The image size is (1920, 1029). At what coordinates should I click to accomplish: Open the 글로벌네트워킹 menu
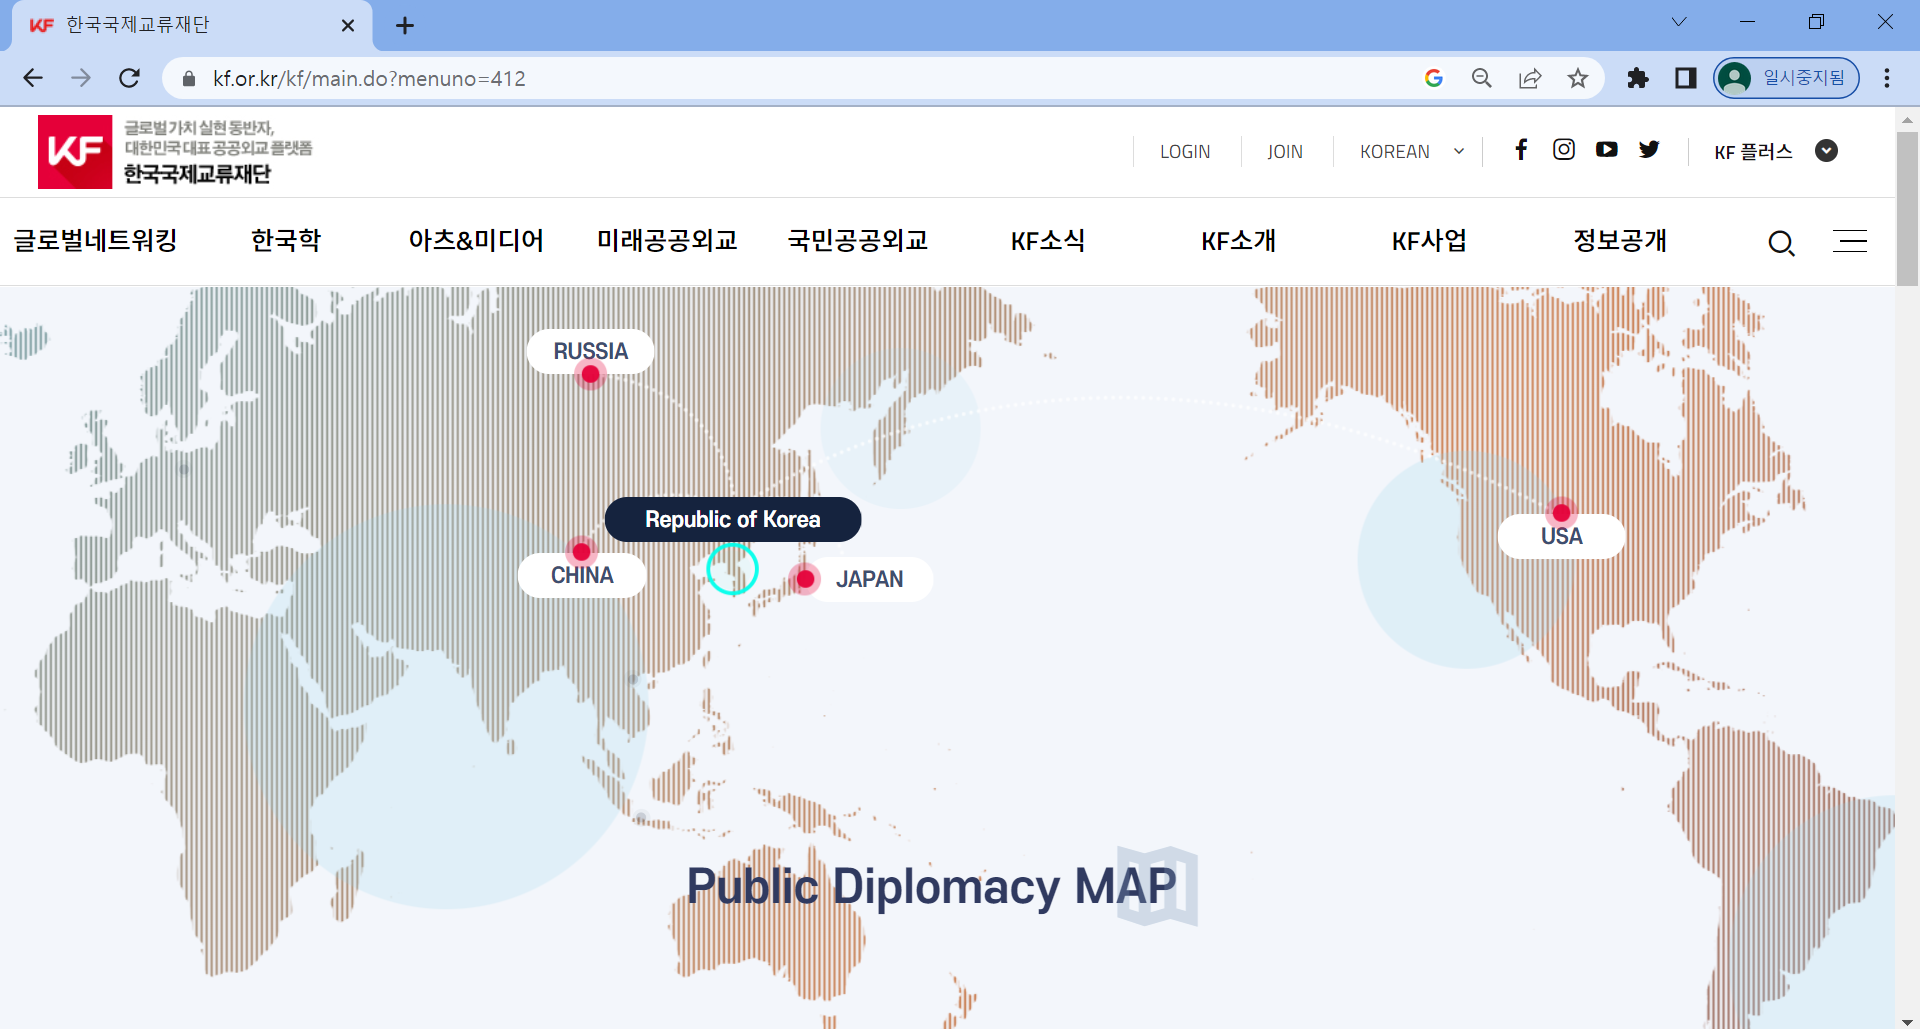95,241
